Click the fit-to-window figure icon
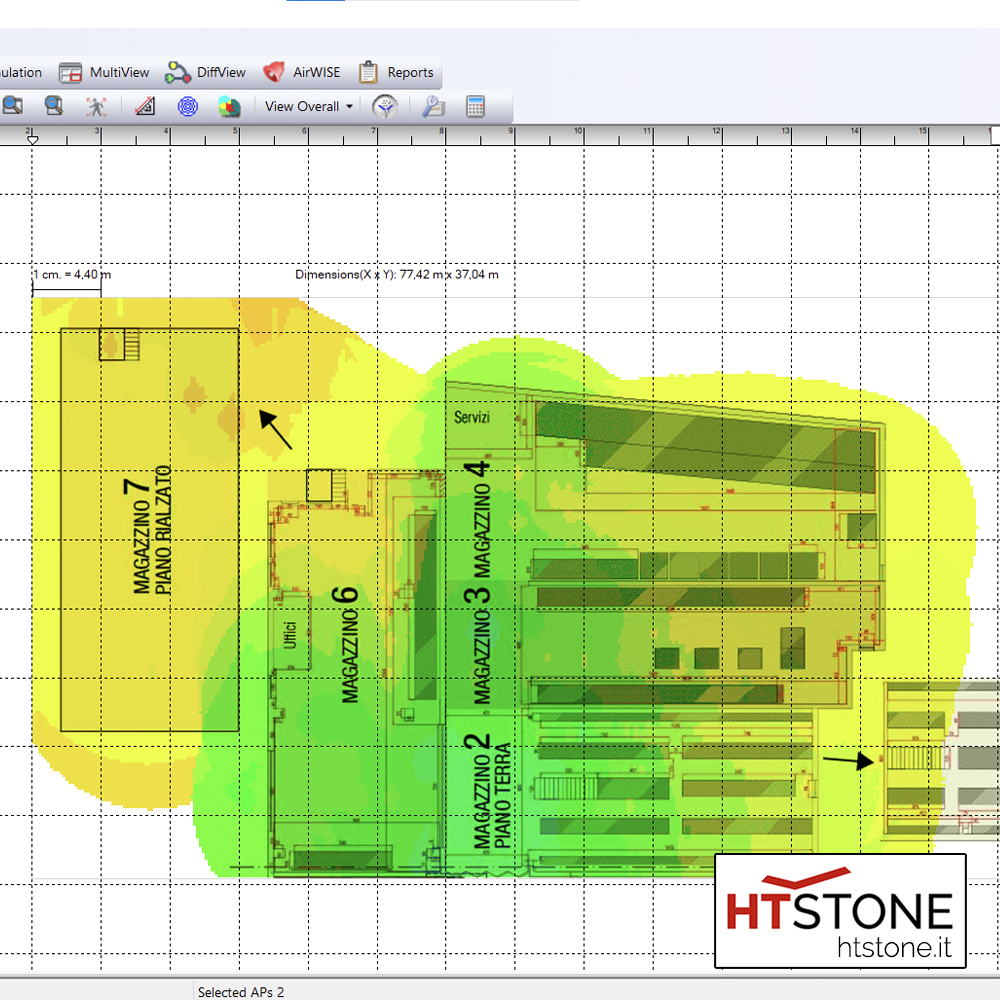1000x1000 pixels. click(x=96, y=107)
